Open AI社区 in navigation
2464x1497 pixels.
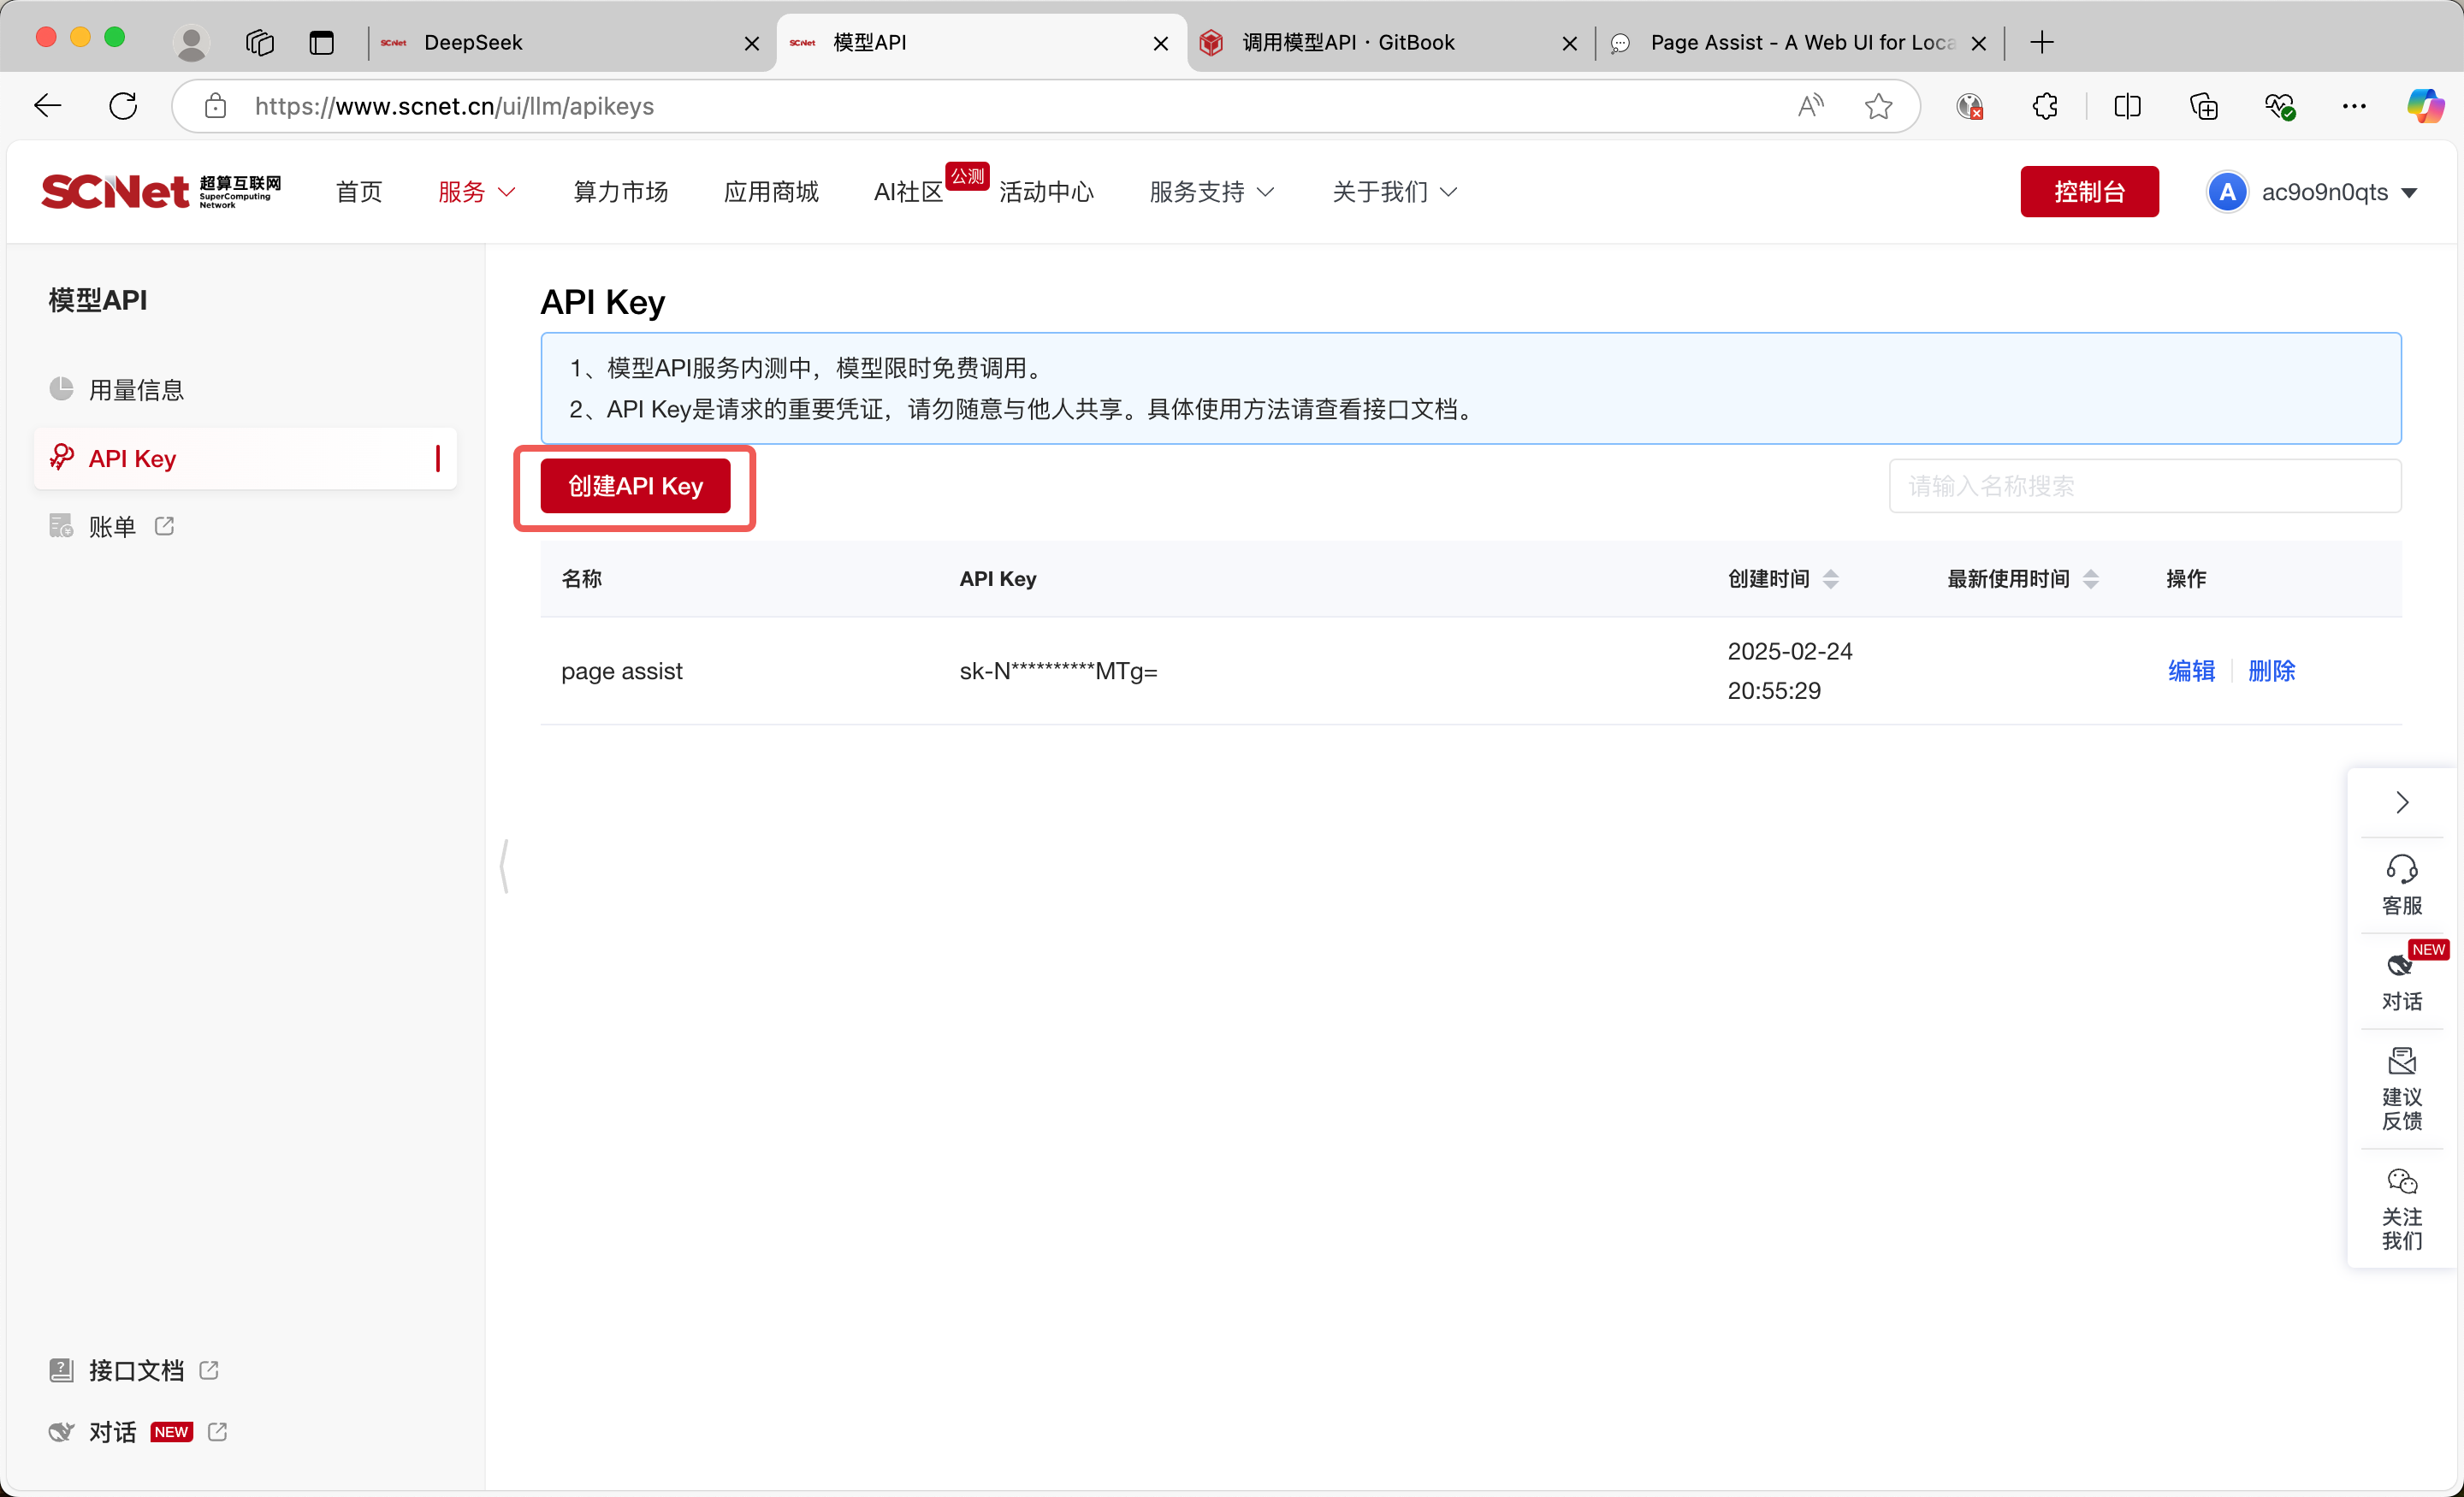tap(908, 192)
